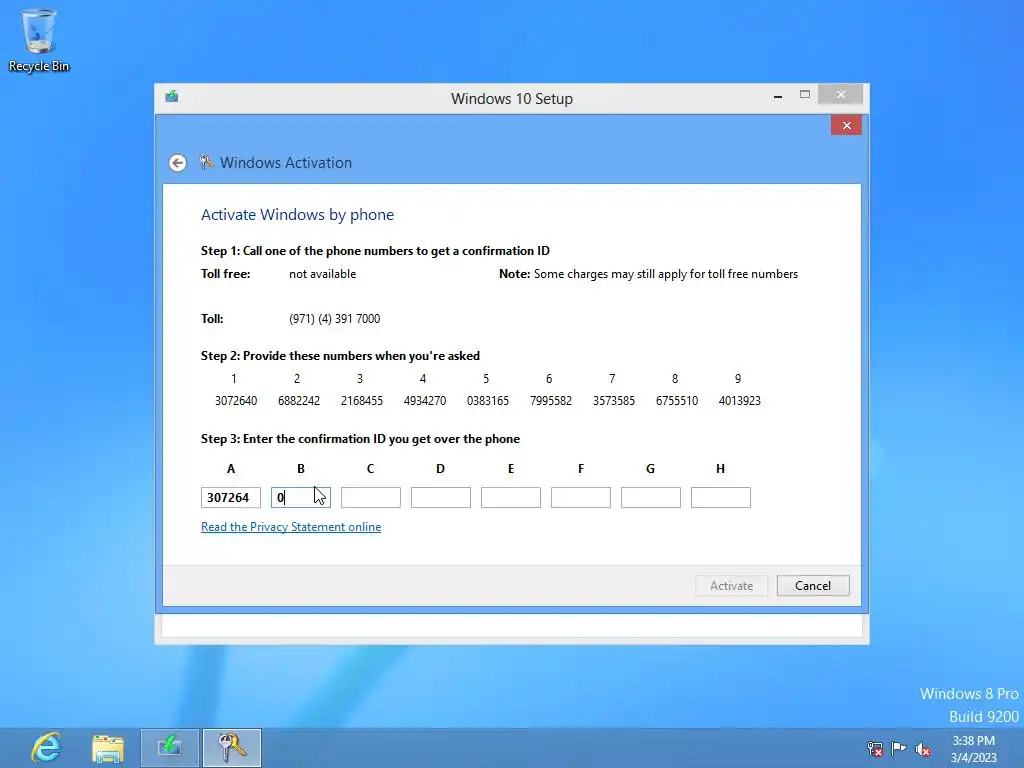Click the back arrow in Windows Activation
Image resolution: width=1024 pixels, height=768 pixels.
coord(178,163)
